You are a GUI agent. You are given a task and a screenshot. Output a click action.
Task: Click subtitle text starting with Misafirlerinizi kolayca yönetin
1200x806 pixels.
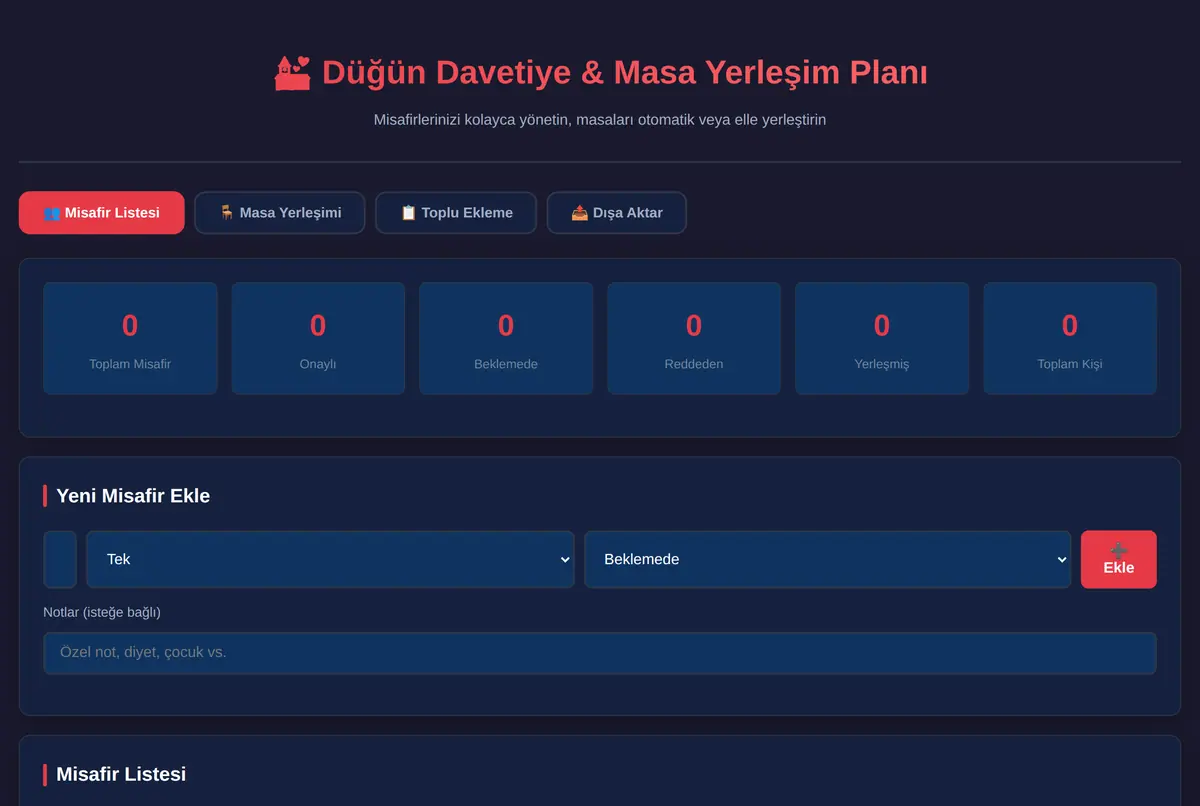click(600, 120)
